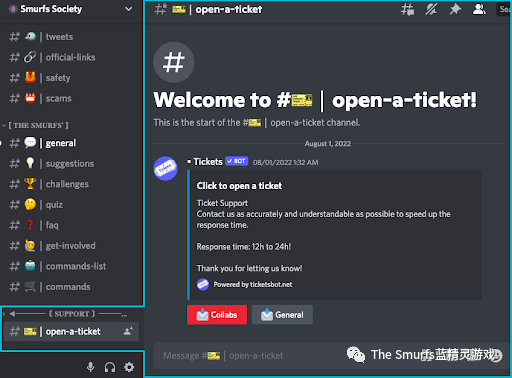
Task: Select open-a-ticket in the channel list
Action: pos(71,331)
